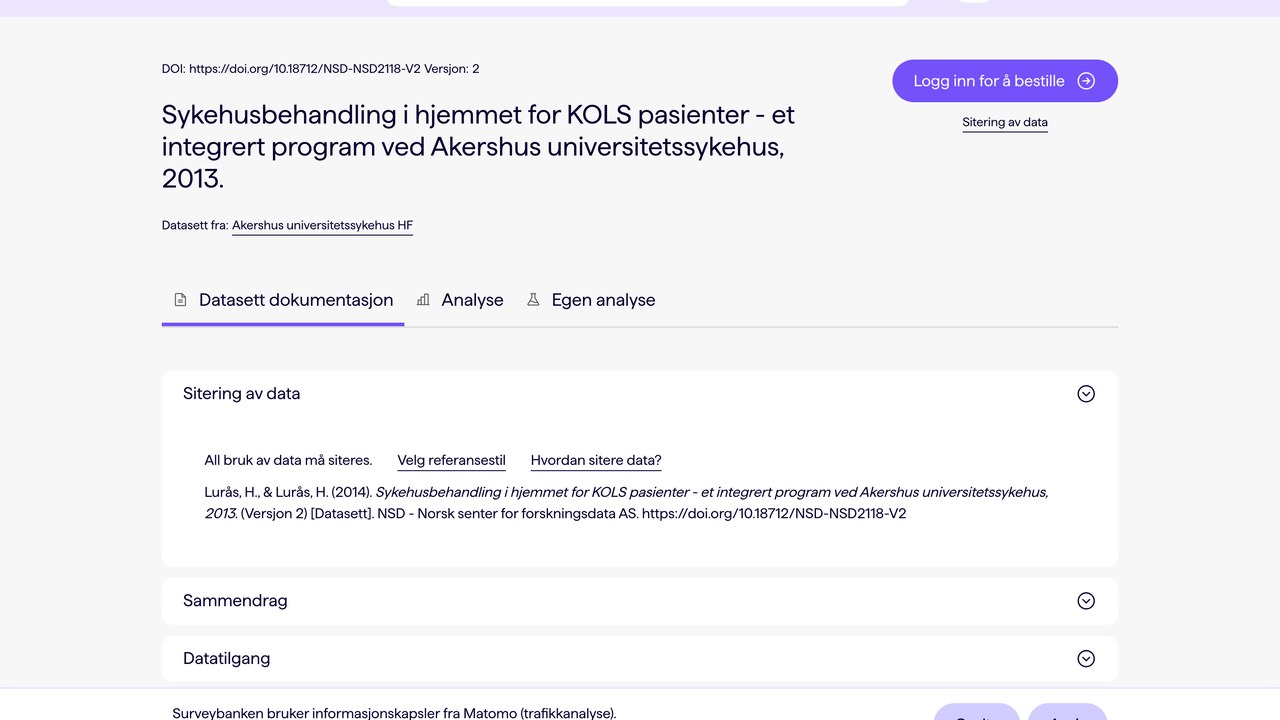Collapse the Sitering av data section chevron

(1086, 394)
